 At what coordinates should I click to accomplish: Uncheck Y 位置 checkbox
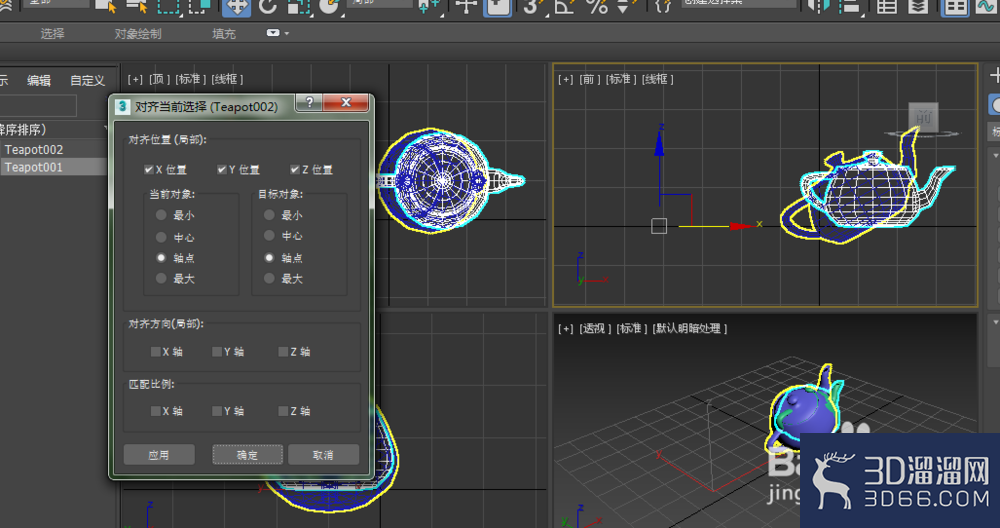click(x=221, y=170)
